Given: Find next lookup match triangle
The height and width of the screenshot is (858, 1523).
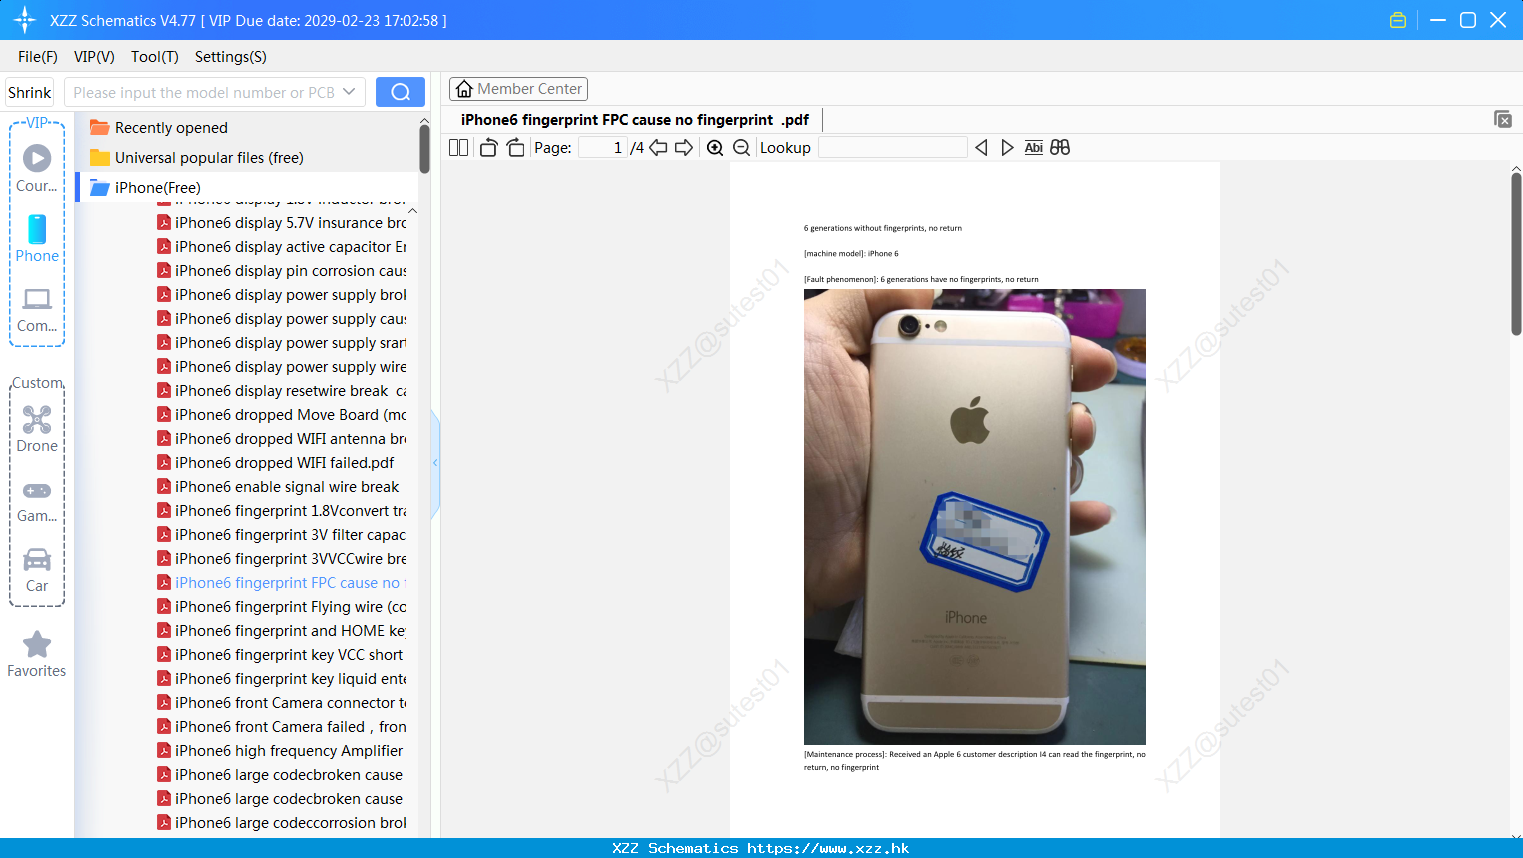Looking at the screenshot, I should point(1007,148).
